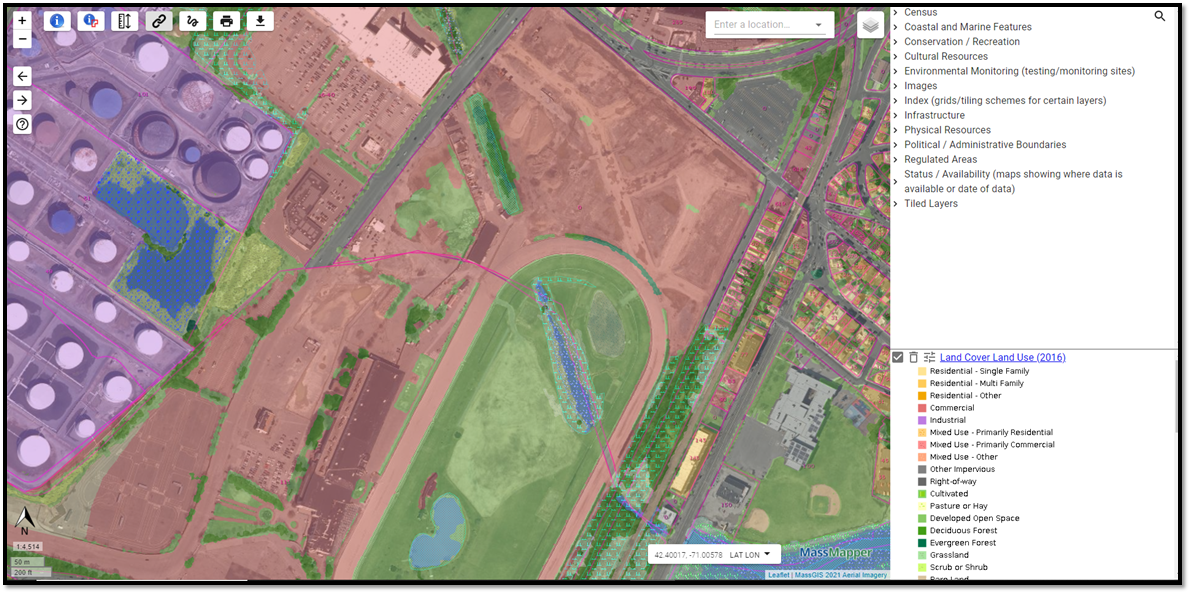
Task: Click the search magnifier icon
Action: point(1159,16)
